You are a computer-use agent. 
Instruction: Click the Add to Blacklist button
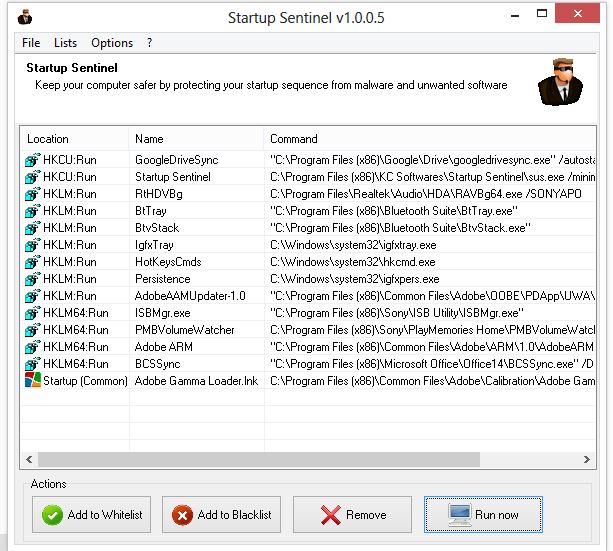pyautogui.click(x=221, y=515)
